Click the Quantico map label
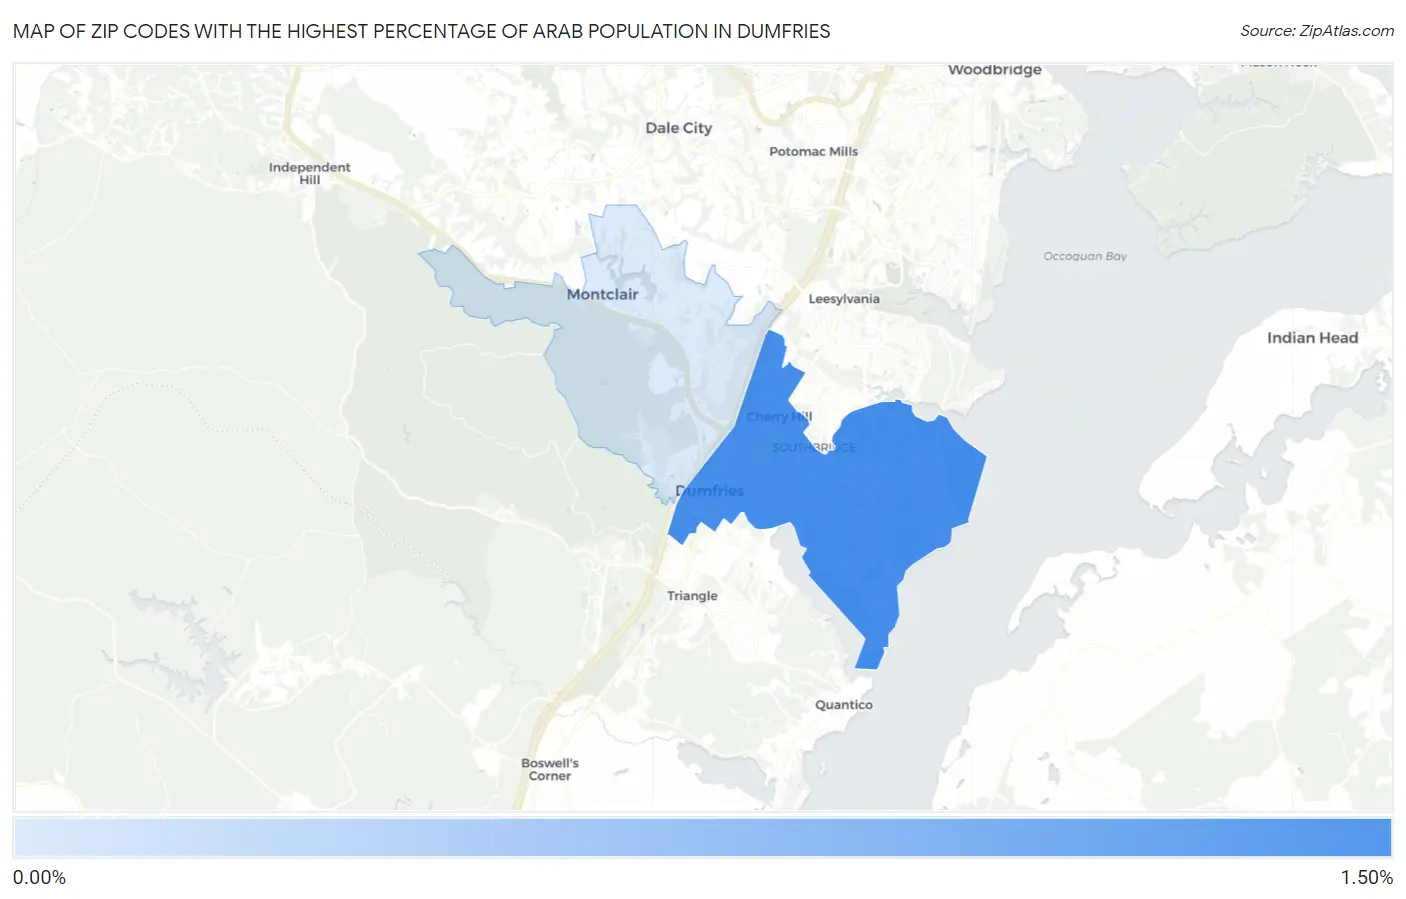1406x899 pixels. pyautogui.click(x=844, y=705)
